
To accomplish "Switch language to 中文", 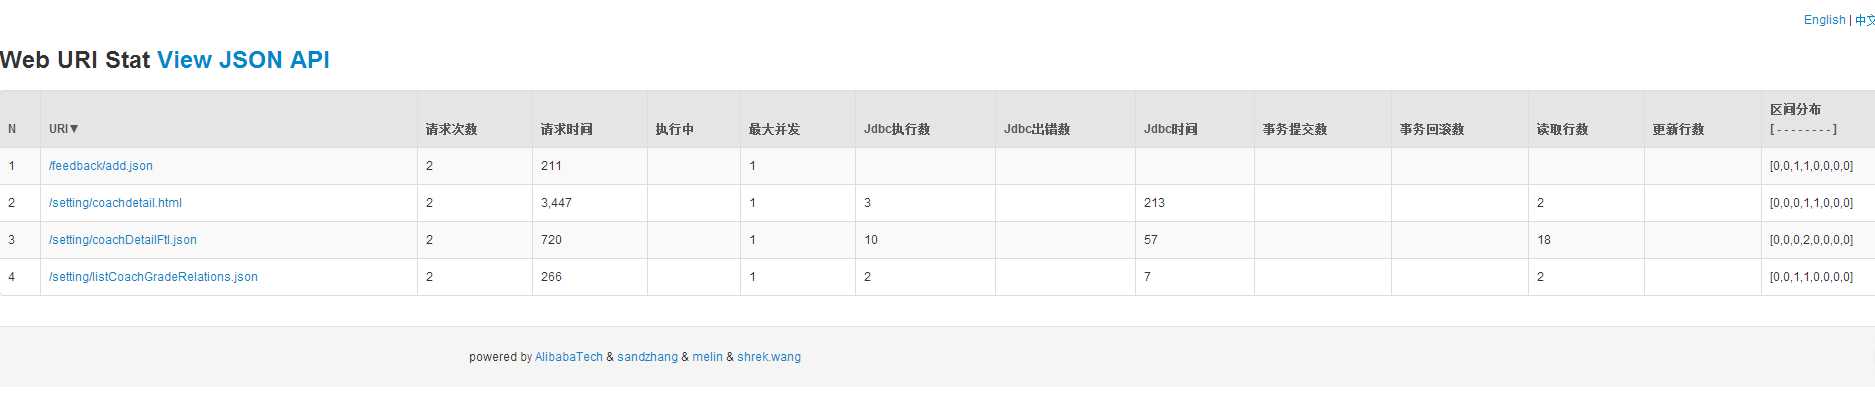I will (x=1865, y=20).
